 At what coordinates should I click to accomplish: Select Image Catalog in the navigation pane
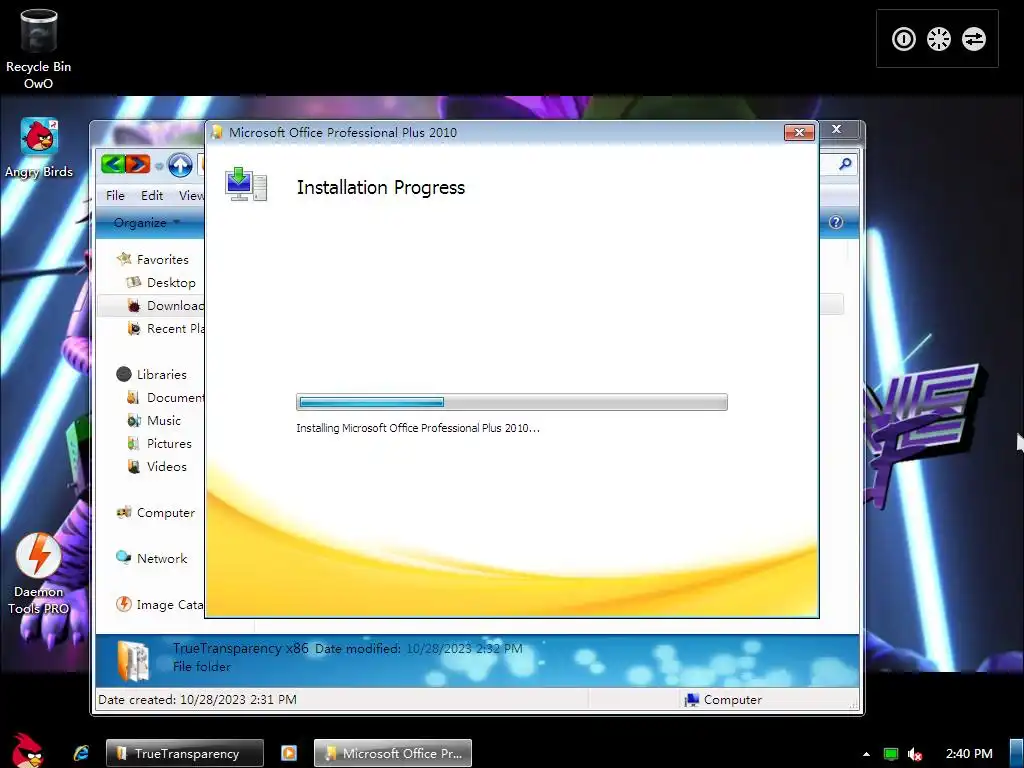tap(160, 605)
